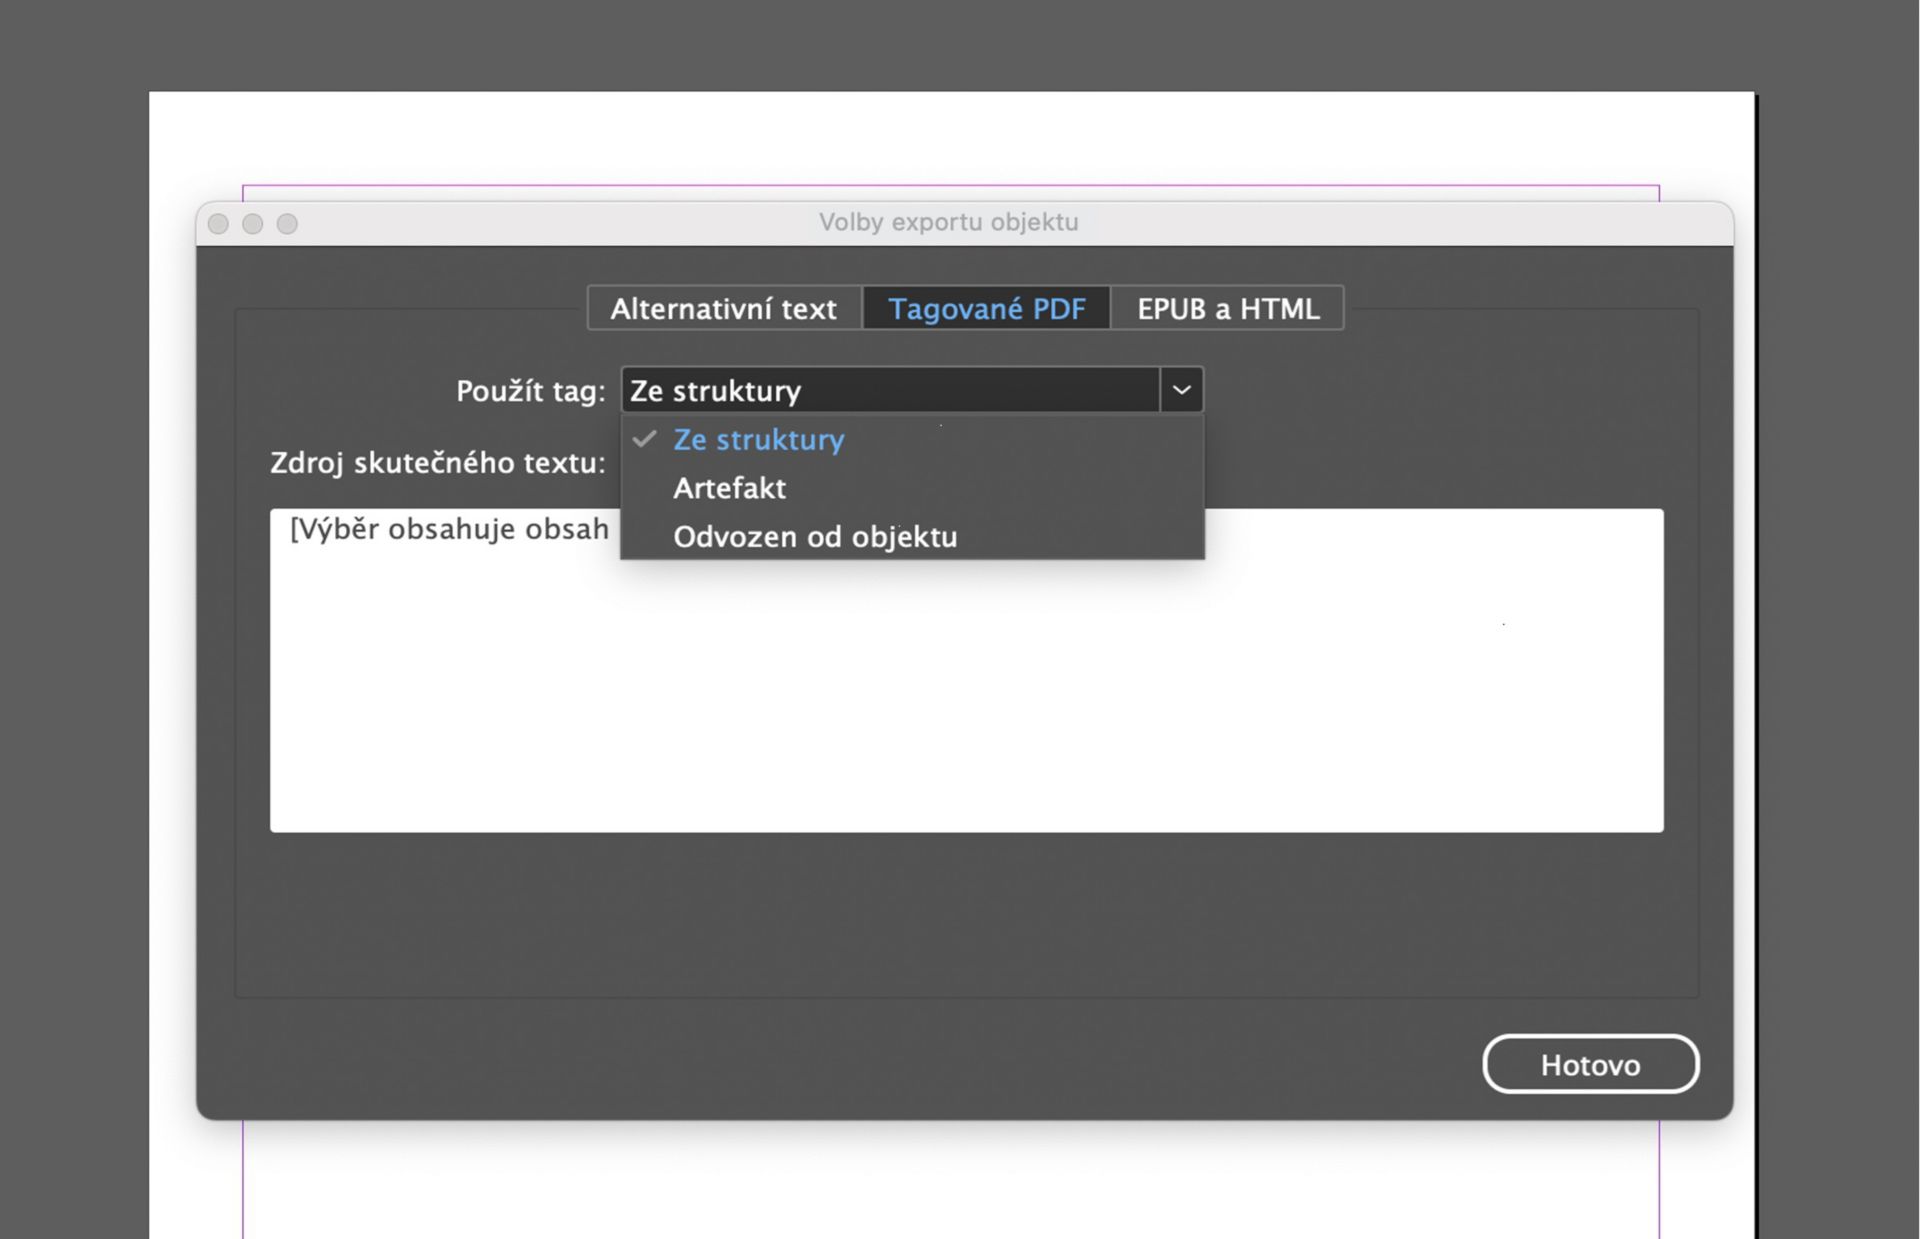1920x1239 pixels.
Task: Choose the Ze struktury option in the list
Action: (x=758, y=440)
